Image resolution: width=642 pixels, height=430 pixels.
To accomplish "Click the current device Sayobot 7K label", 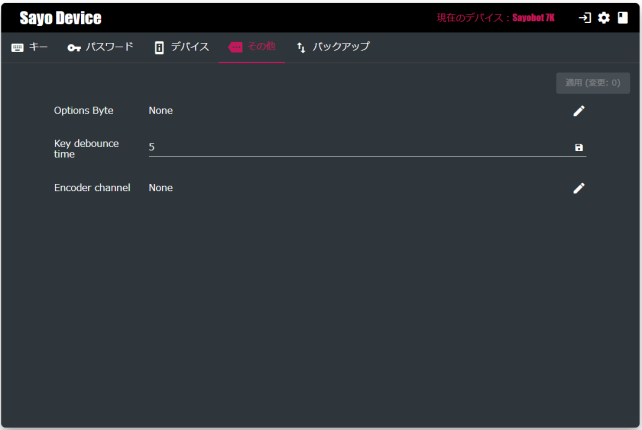I will click(x=495, y=18).
